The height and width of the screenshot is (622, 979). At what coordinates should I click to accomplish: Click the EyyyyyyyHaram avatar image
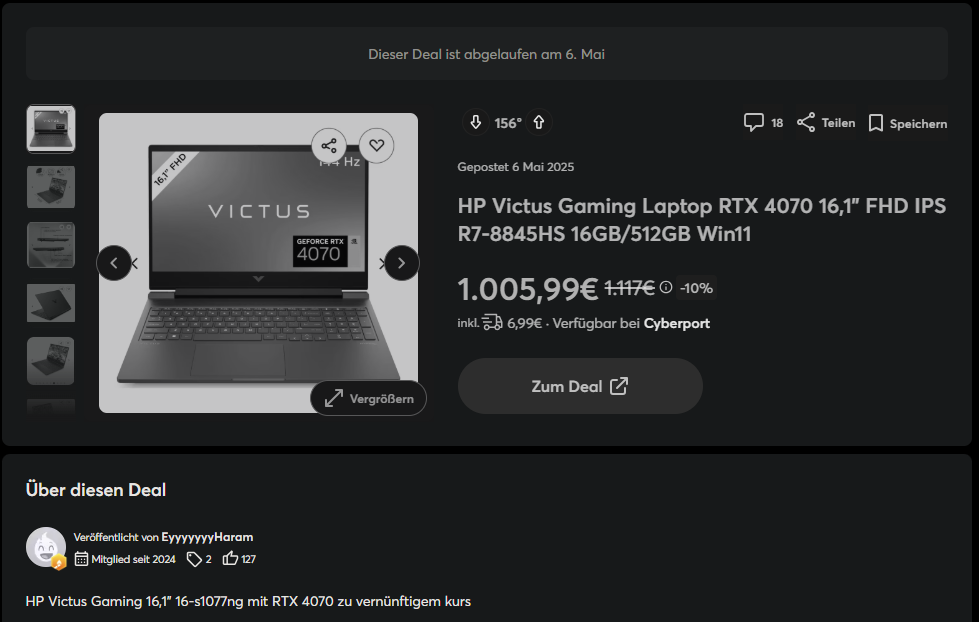coord(46,547)
